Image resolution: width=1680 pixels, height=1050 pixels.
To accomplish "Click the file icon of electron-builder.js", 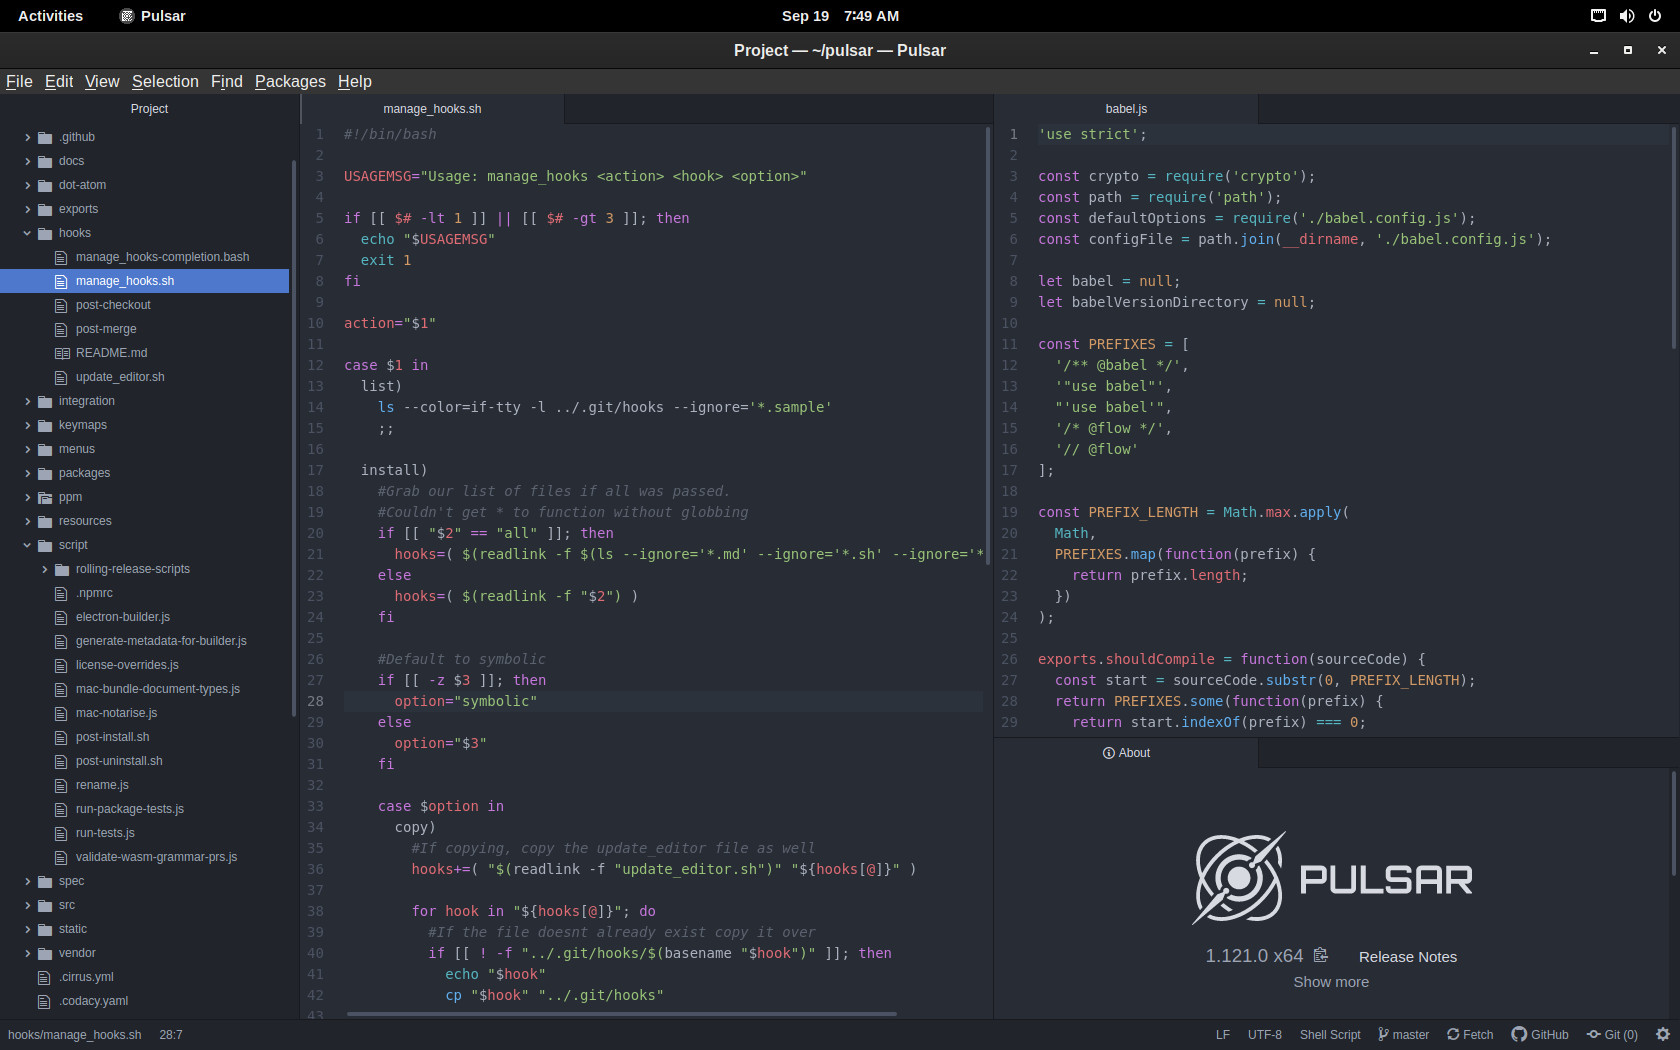I will [x=61, y=617].
